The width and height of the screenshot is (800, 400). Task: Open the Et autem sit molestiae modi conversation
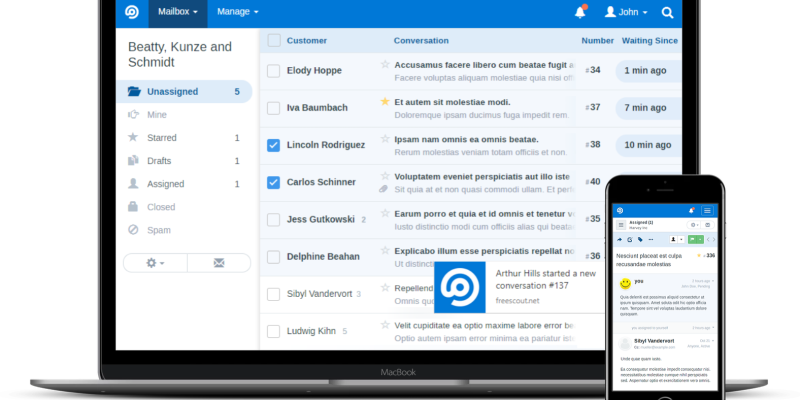click(x=453, y=102)
